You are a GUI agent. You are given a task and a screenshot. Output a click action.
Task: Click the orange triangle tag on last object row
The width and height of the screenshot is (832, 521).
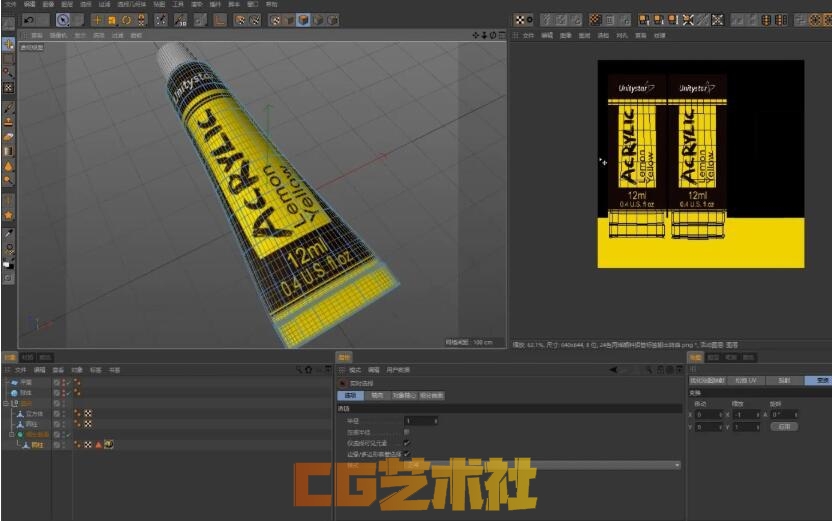point(98,445)
